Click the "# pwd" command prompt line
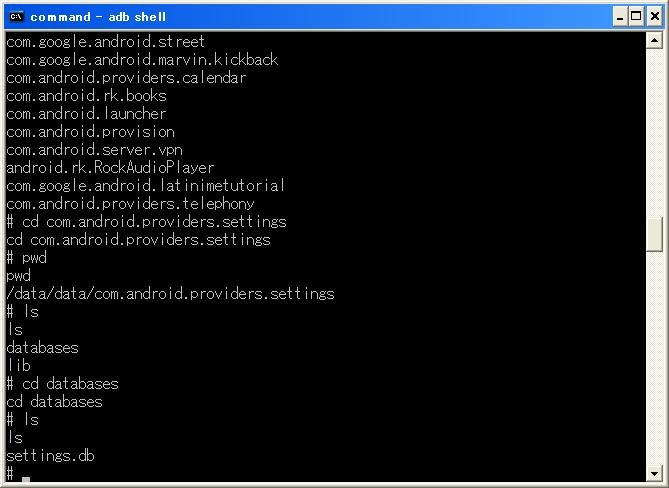Image resolution: width=669 pixels, height=488 pixels. pyautogui.click(x=26, y=258)
